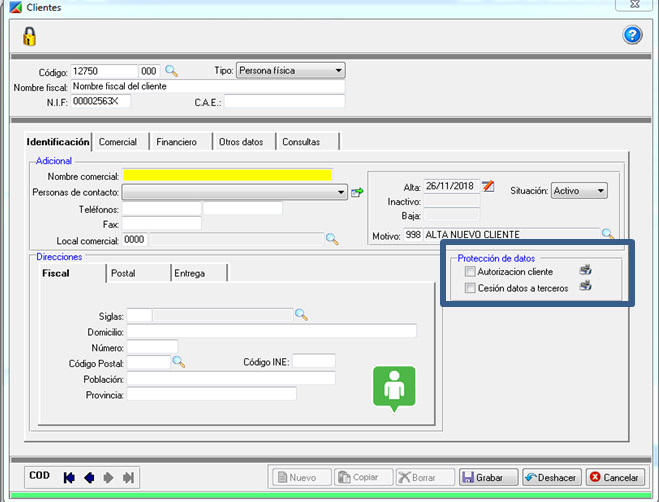
Task: Click the padlock icon in toolbar
Action: tap(29, 36)
